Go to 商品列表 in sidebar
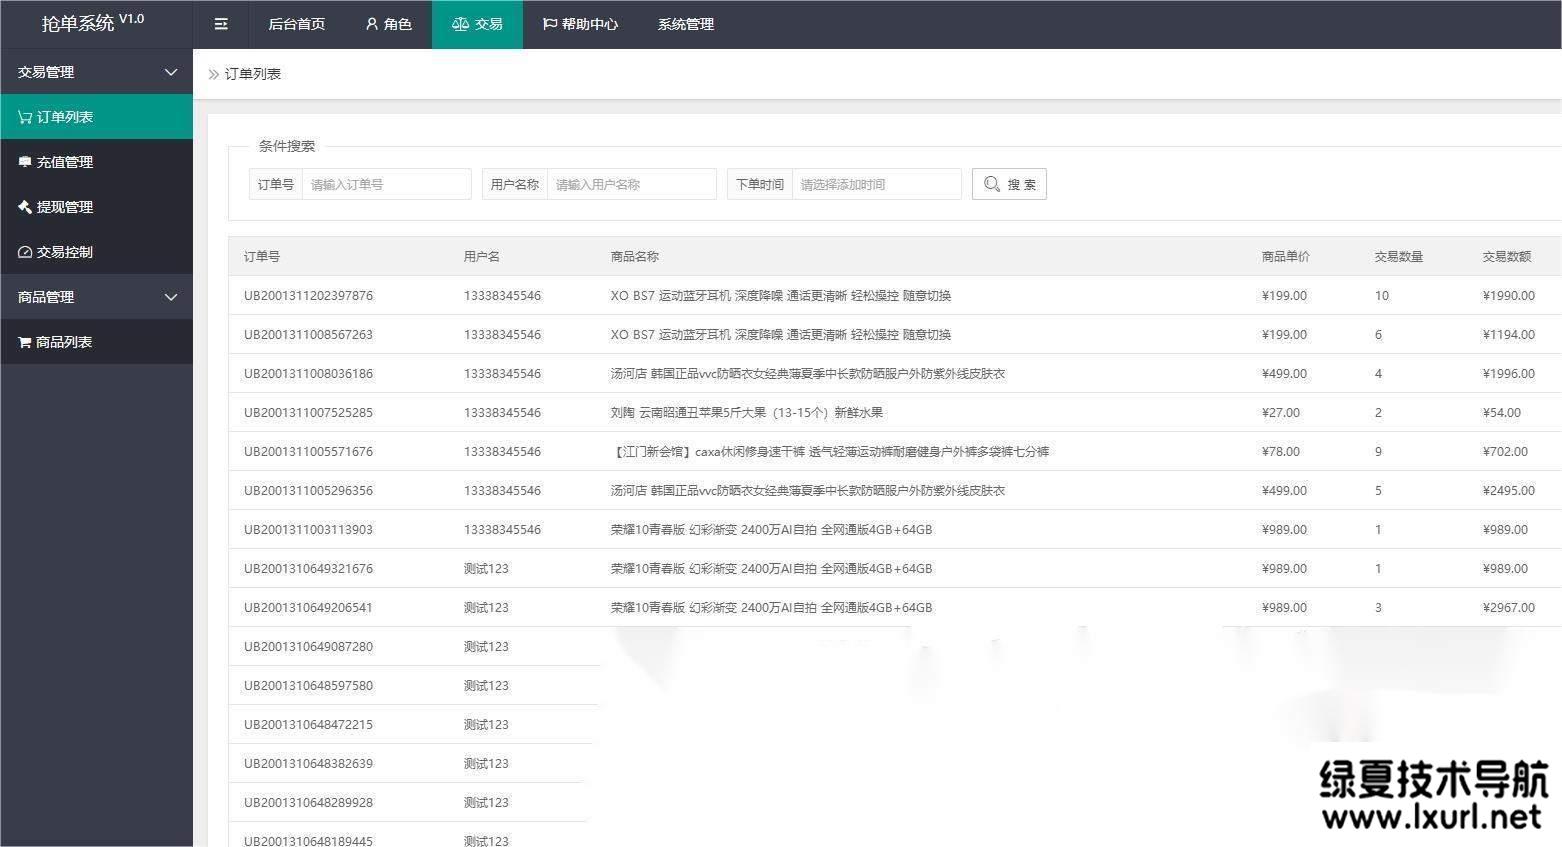1562x847 pixels. (96, 342)
